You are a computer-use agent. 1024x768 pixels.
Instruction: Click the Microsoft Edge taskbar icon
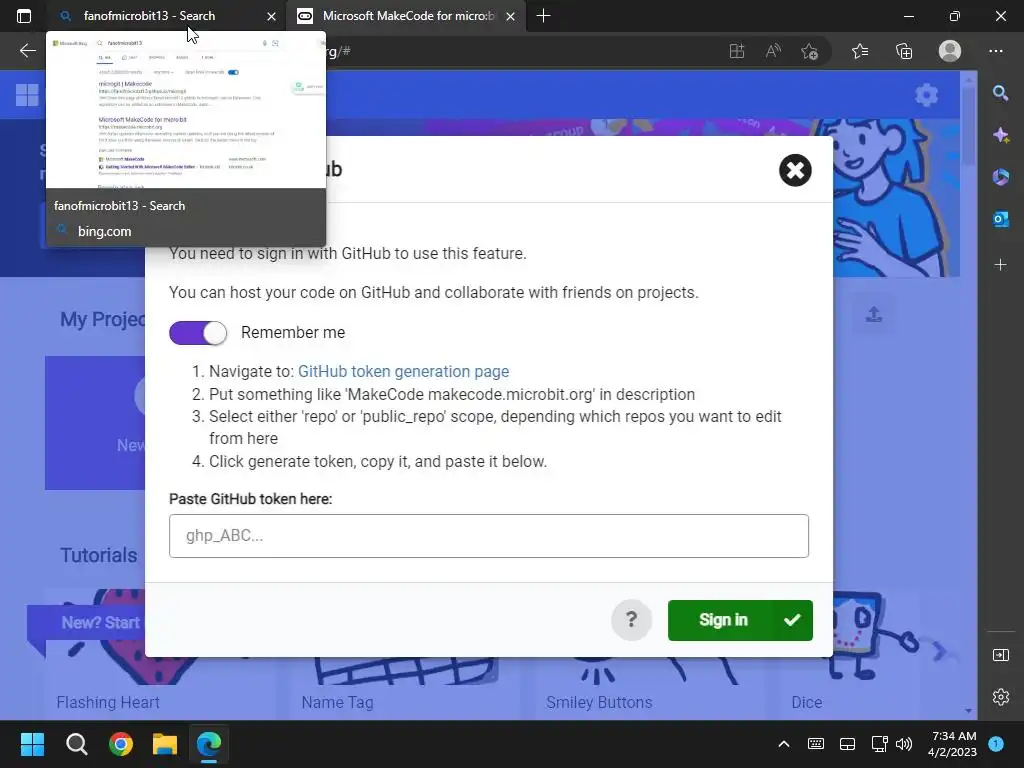click(x=209, y=744)
